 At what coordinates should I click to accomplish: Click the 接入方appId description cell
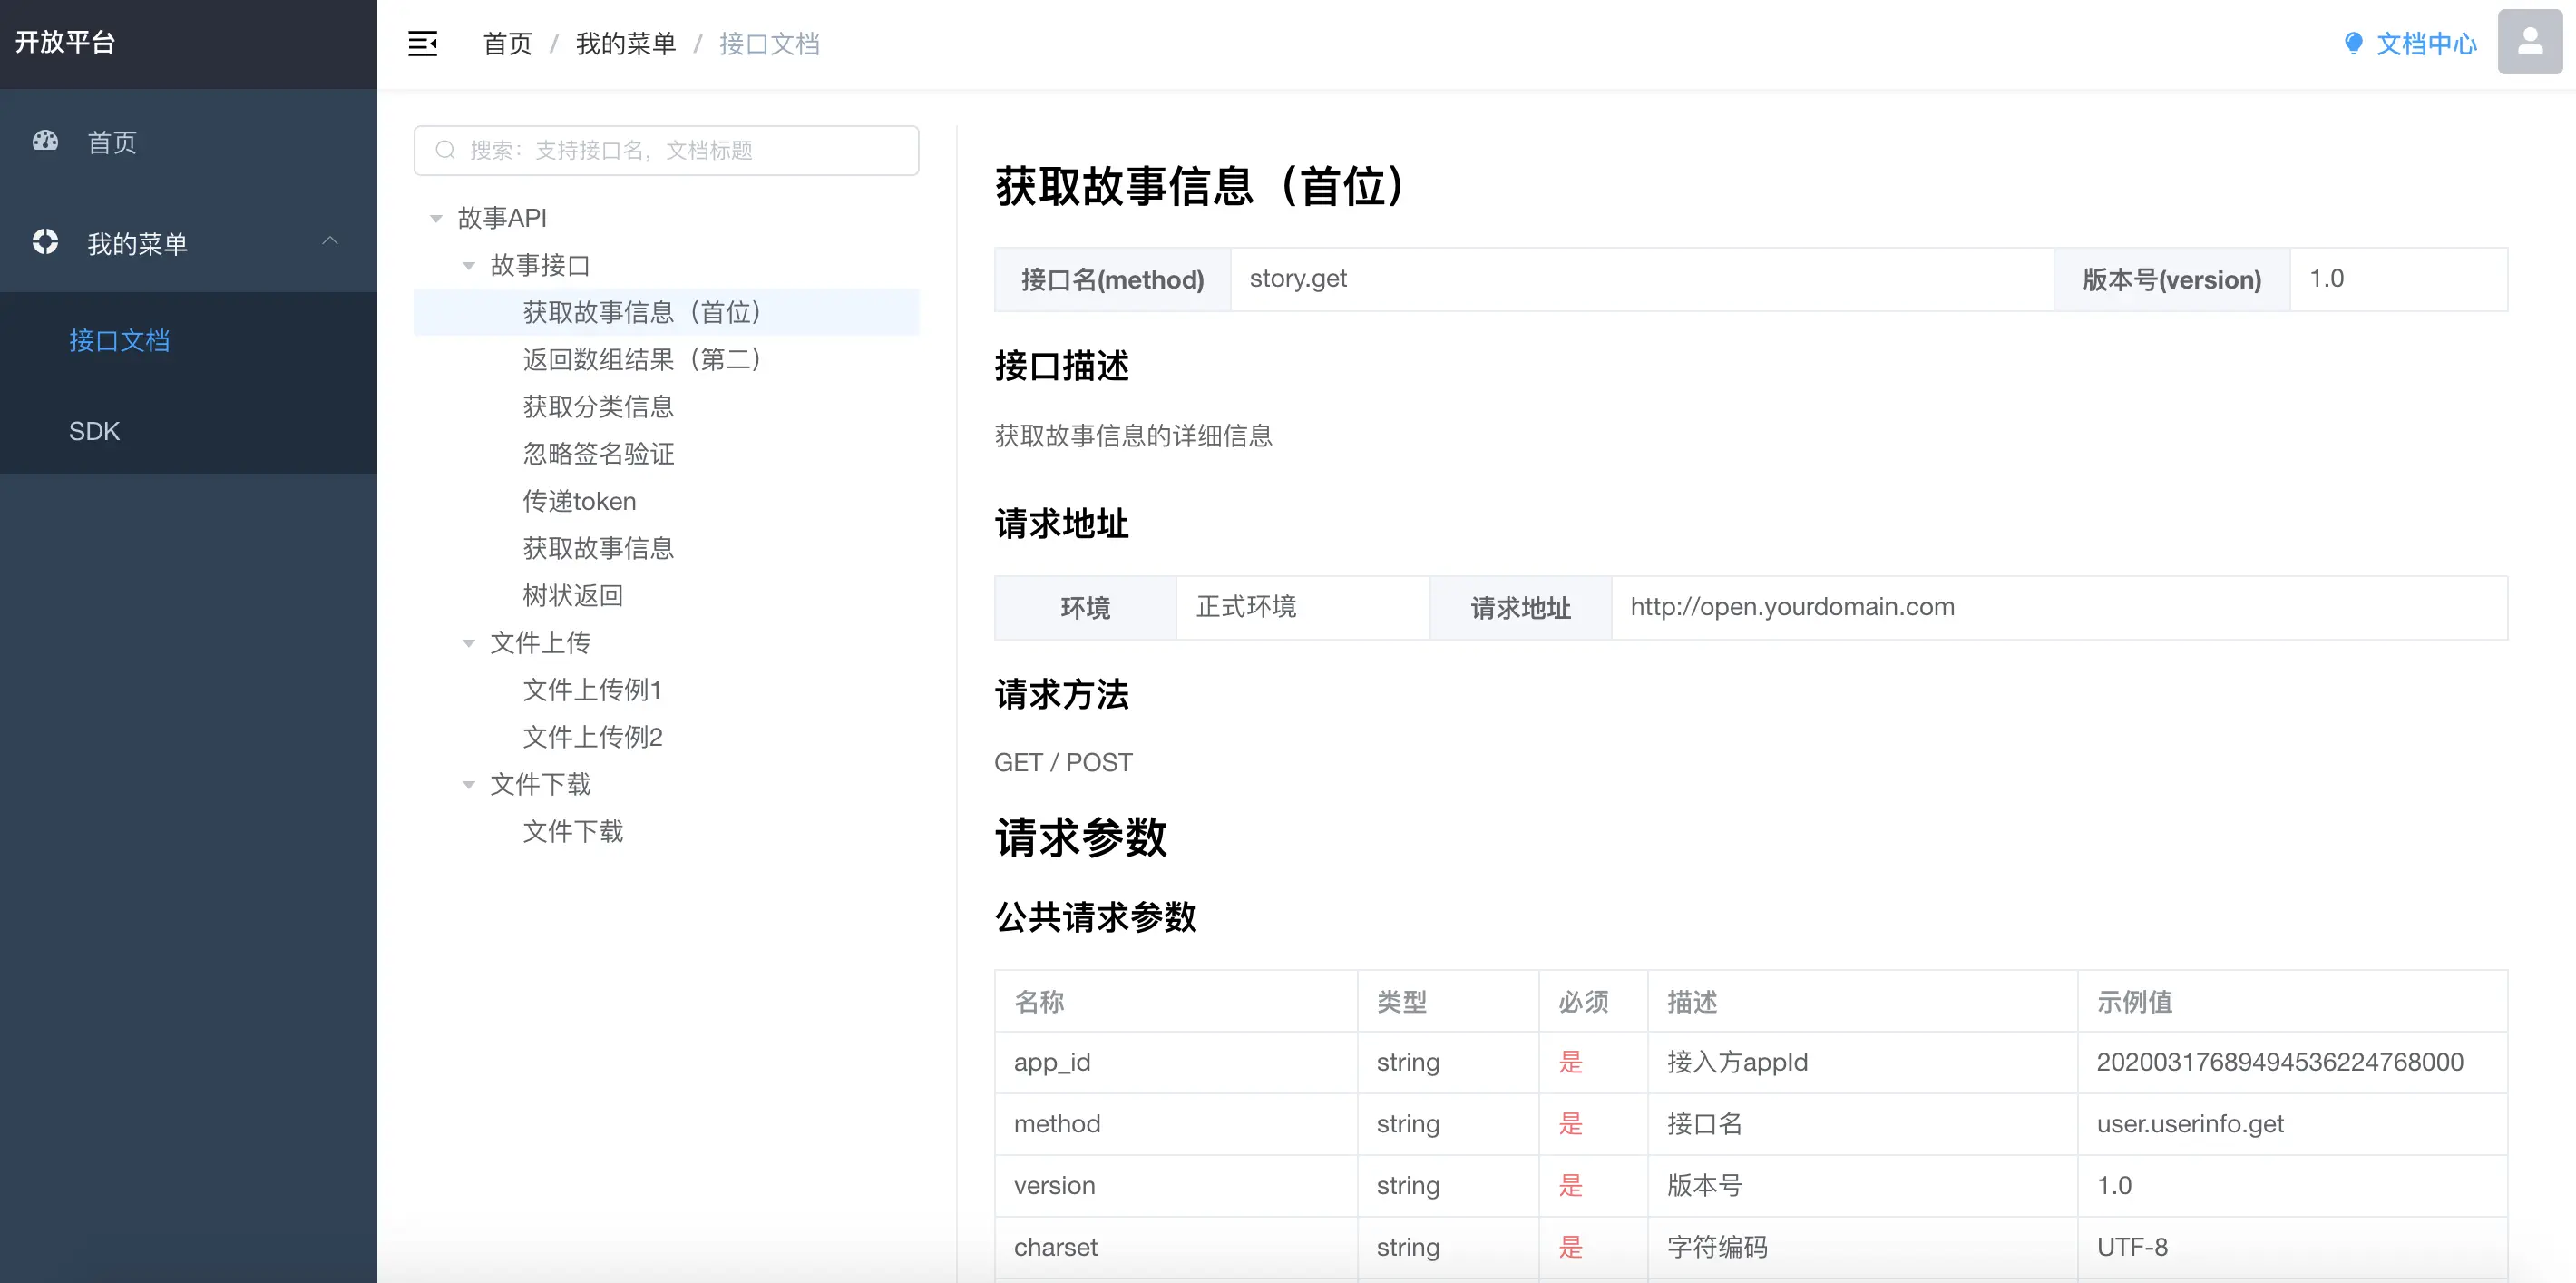[x=1862, y=1062]
